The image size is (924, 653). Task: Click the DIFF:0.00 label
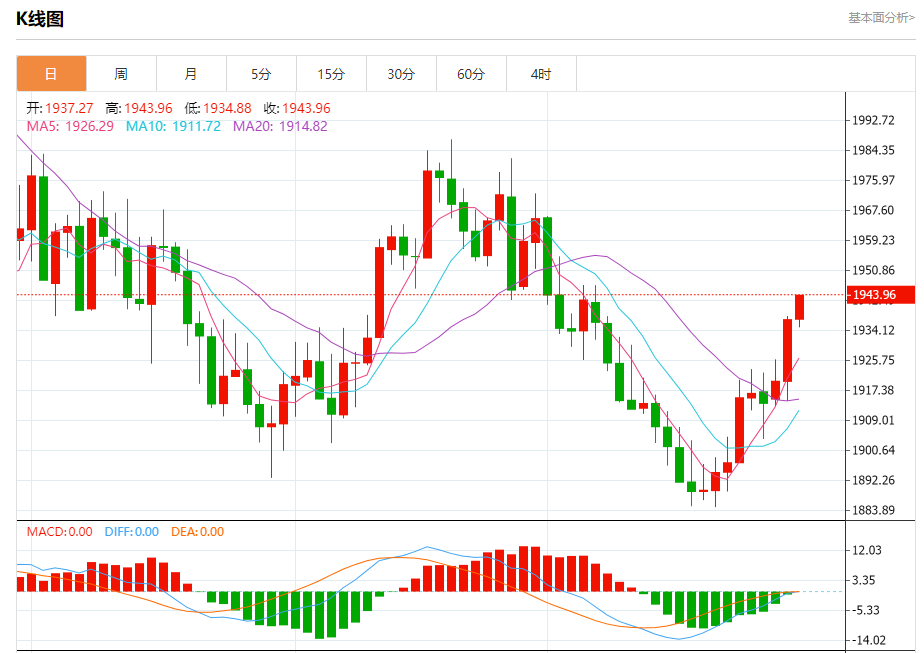click(x=131, y=532)
